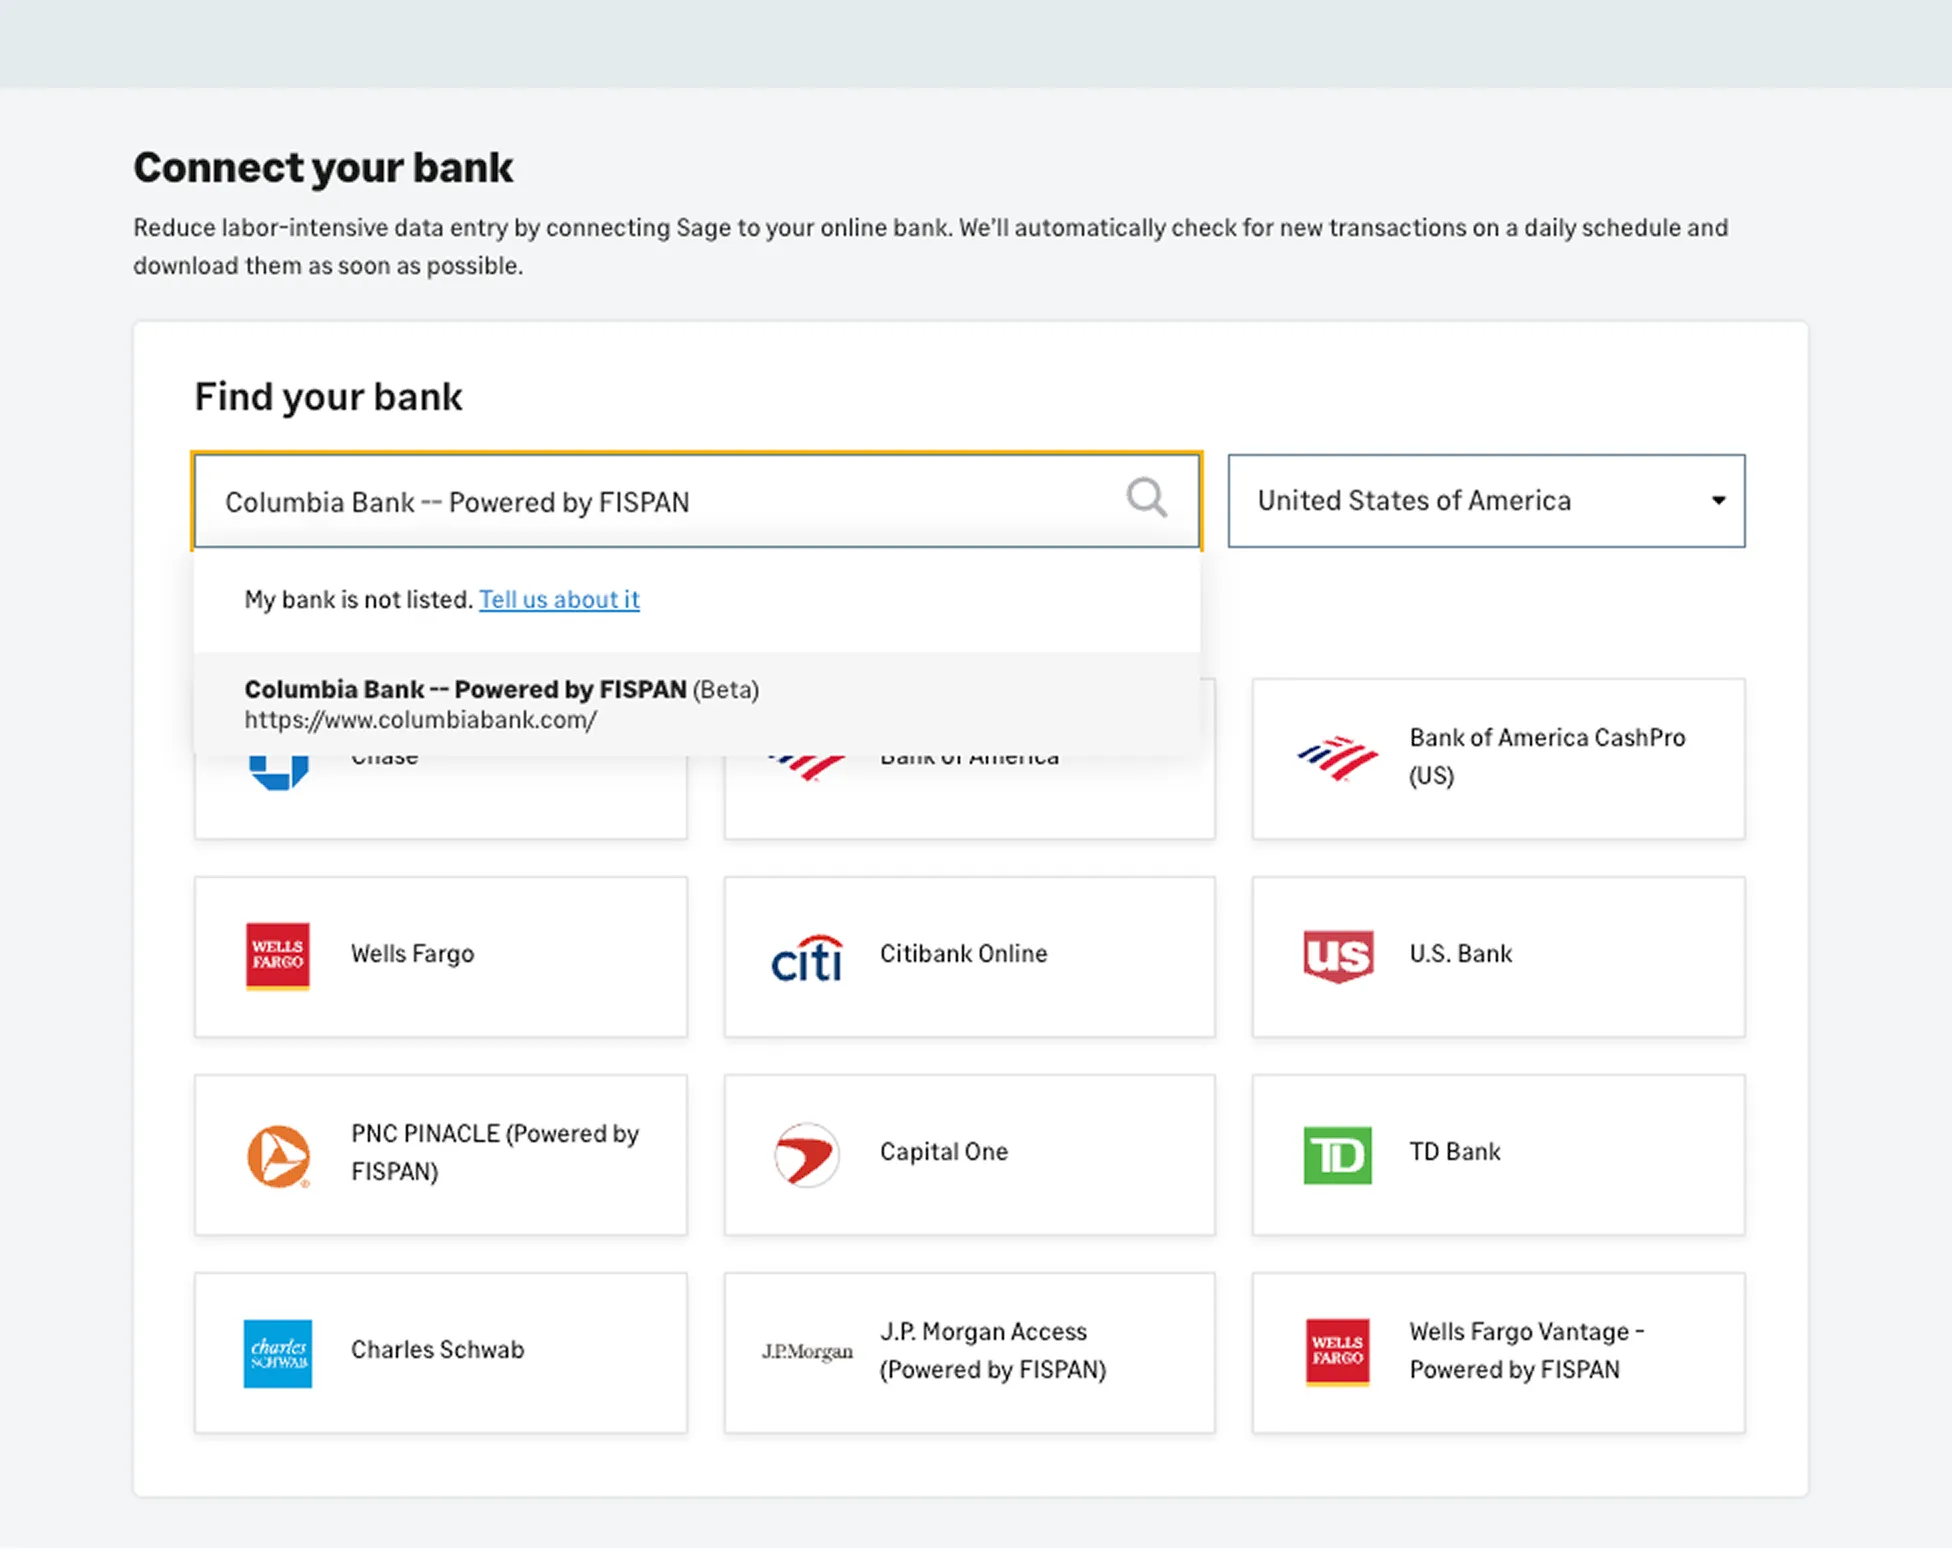This screenshot has width=1952, height=1550.
Task: Click the Bank of America CashPro logo
Action: 1337,758
